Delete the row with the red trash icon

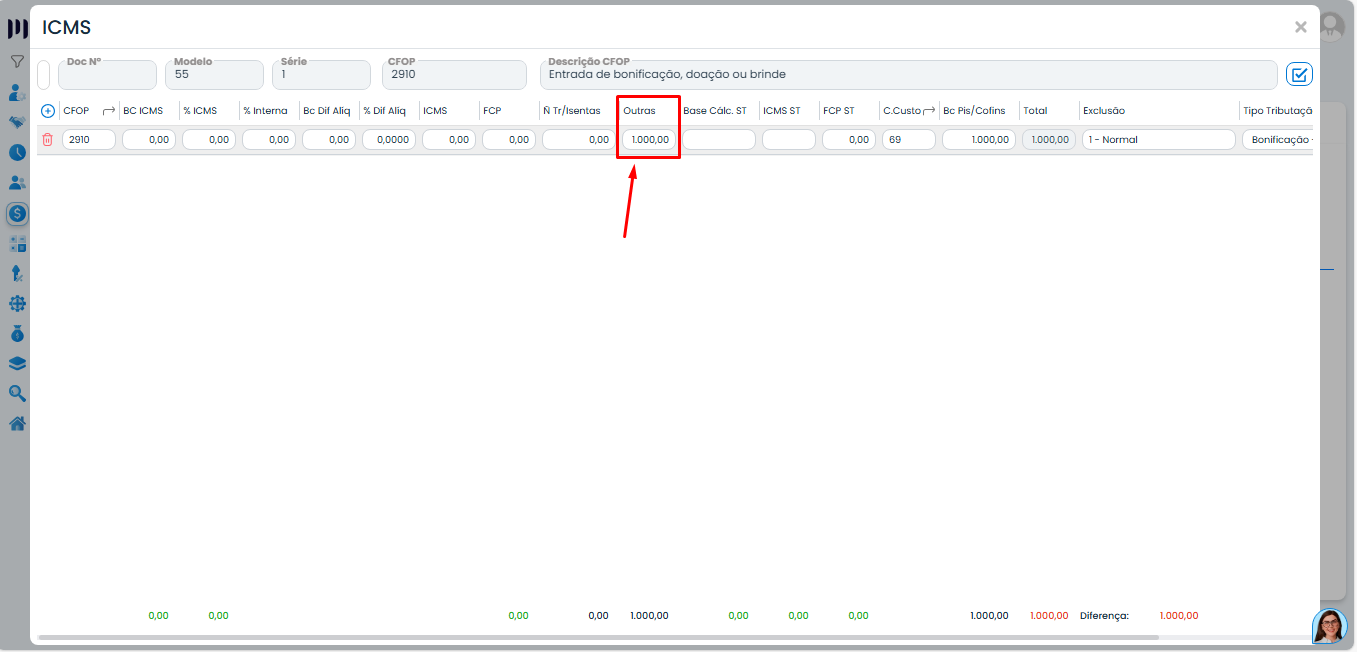47,140
